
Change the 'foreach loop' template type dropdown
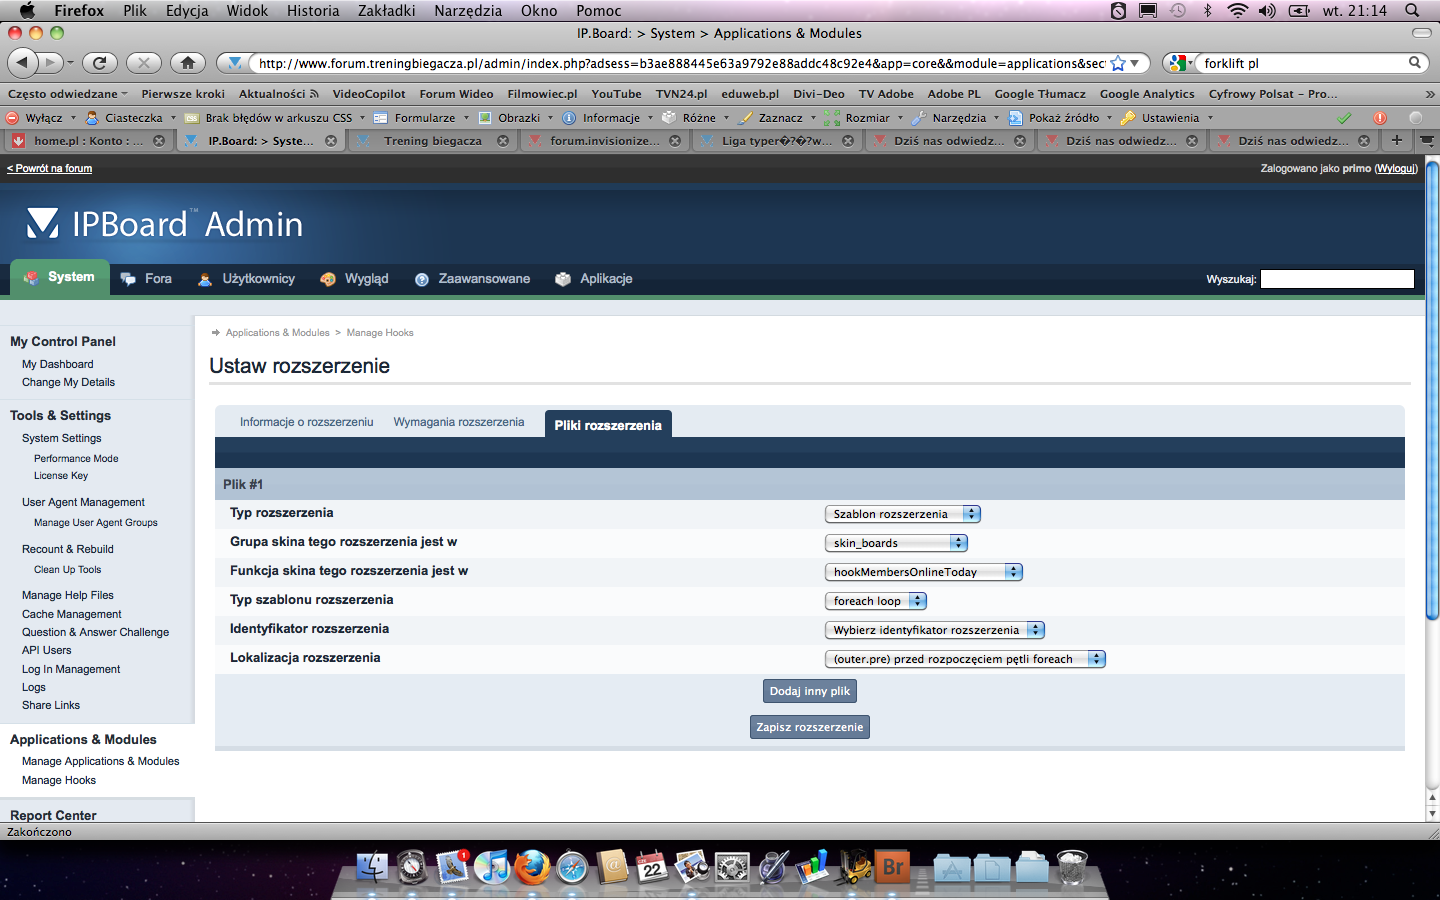point(876,601)
